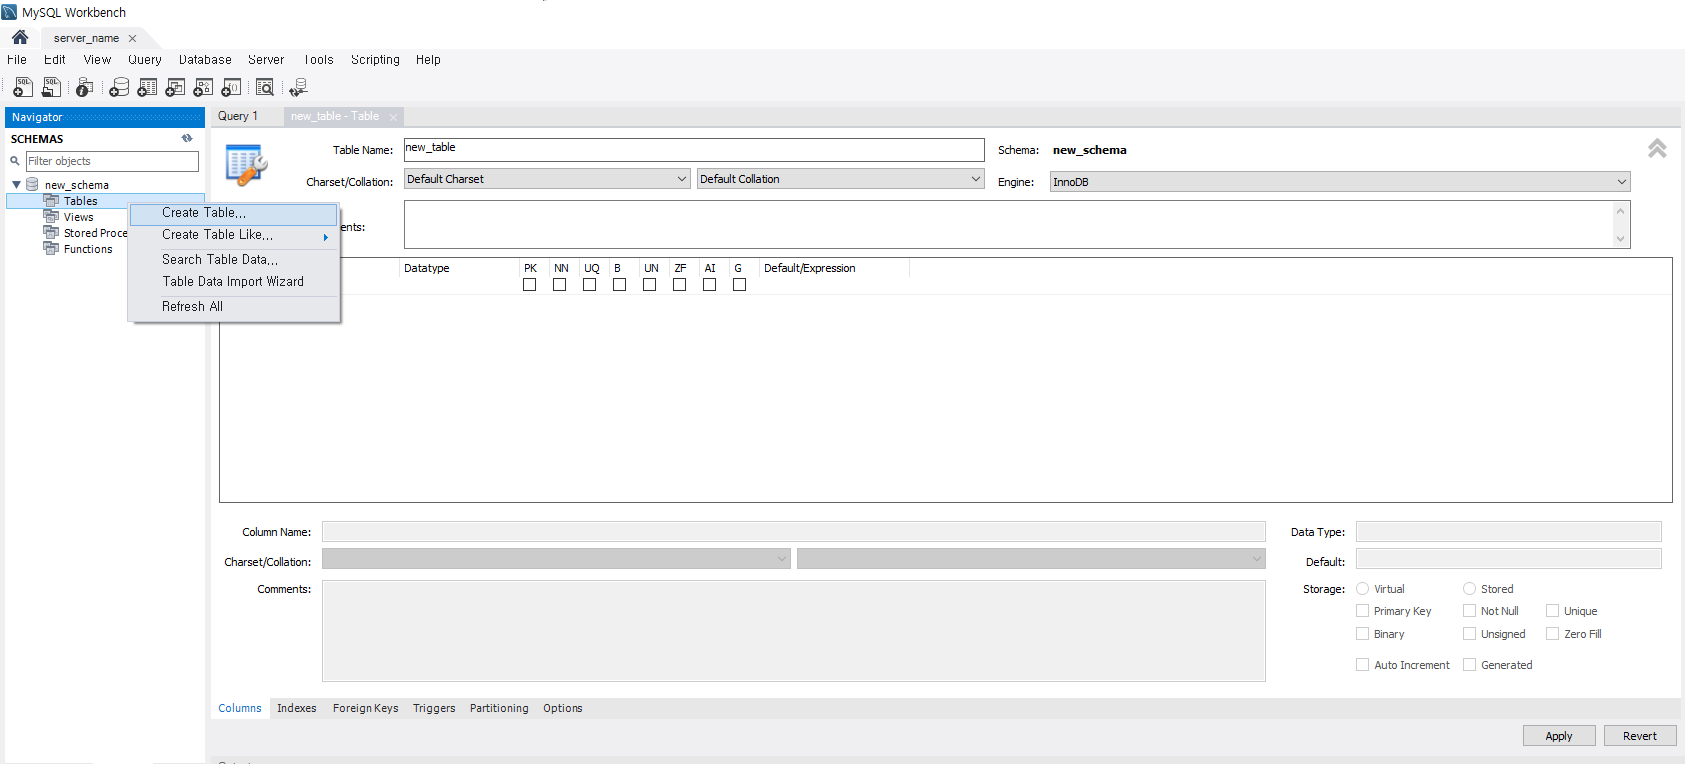Open the Scripting menu
Image resolution: width=1685 pixels, height=764 pixels.
pos(375,60)
